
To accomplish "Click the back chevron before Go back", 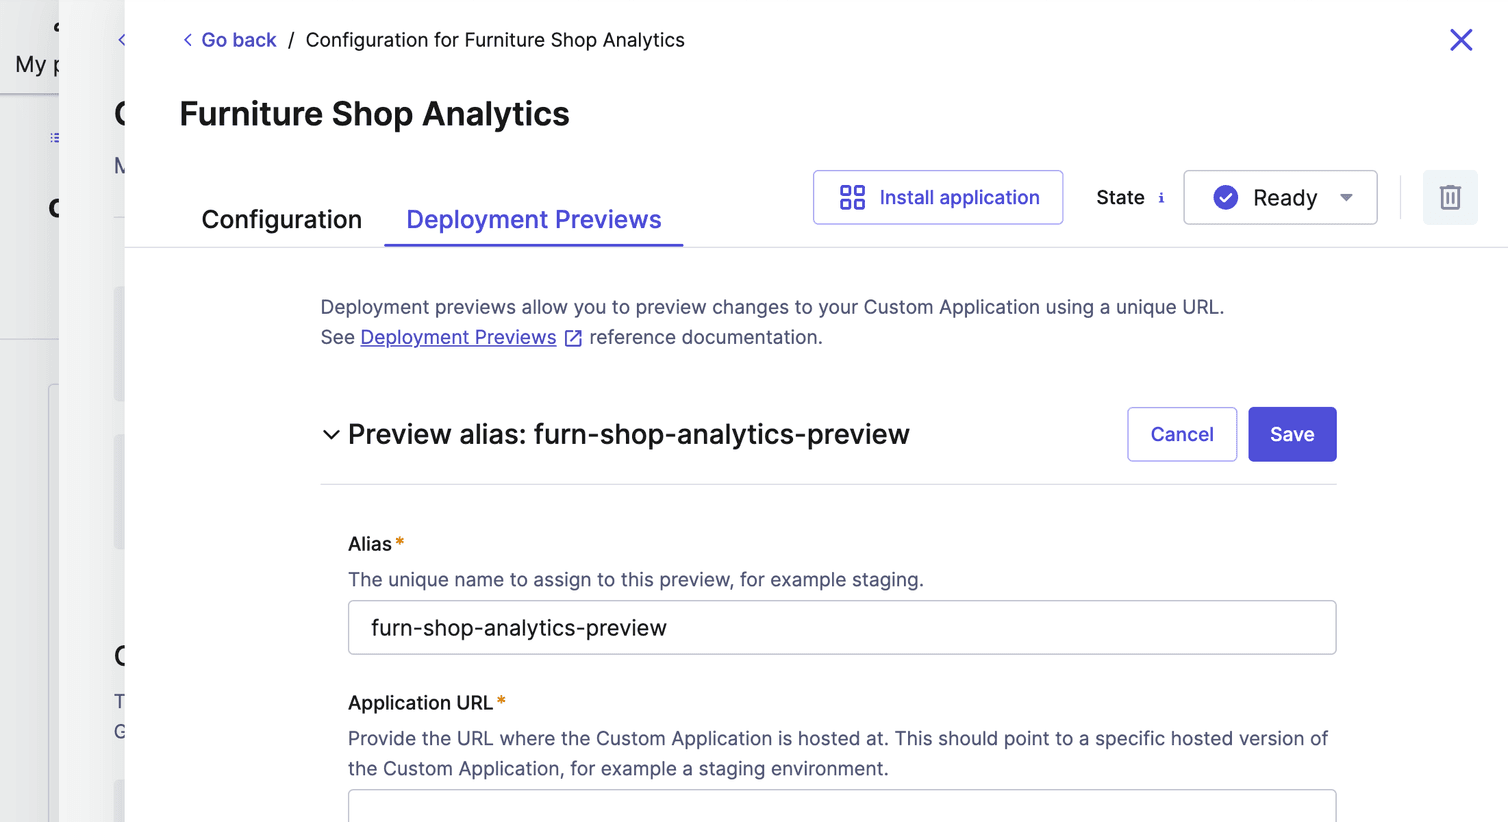I will (x=186, y=39).
